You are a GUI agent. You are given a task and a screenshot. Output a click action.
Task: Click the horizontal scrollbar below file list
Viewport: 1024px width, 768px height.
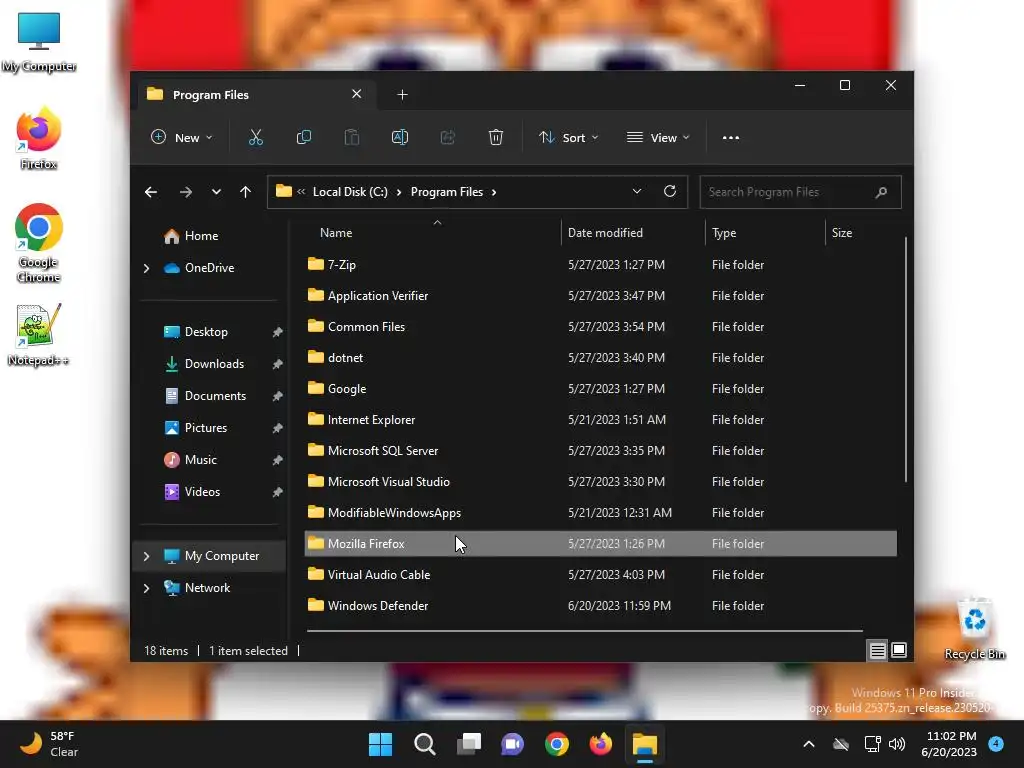[584, 631]
